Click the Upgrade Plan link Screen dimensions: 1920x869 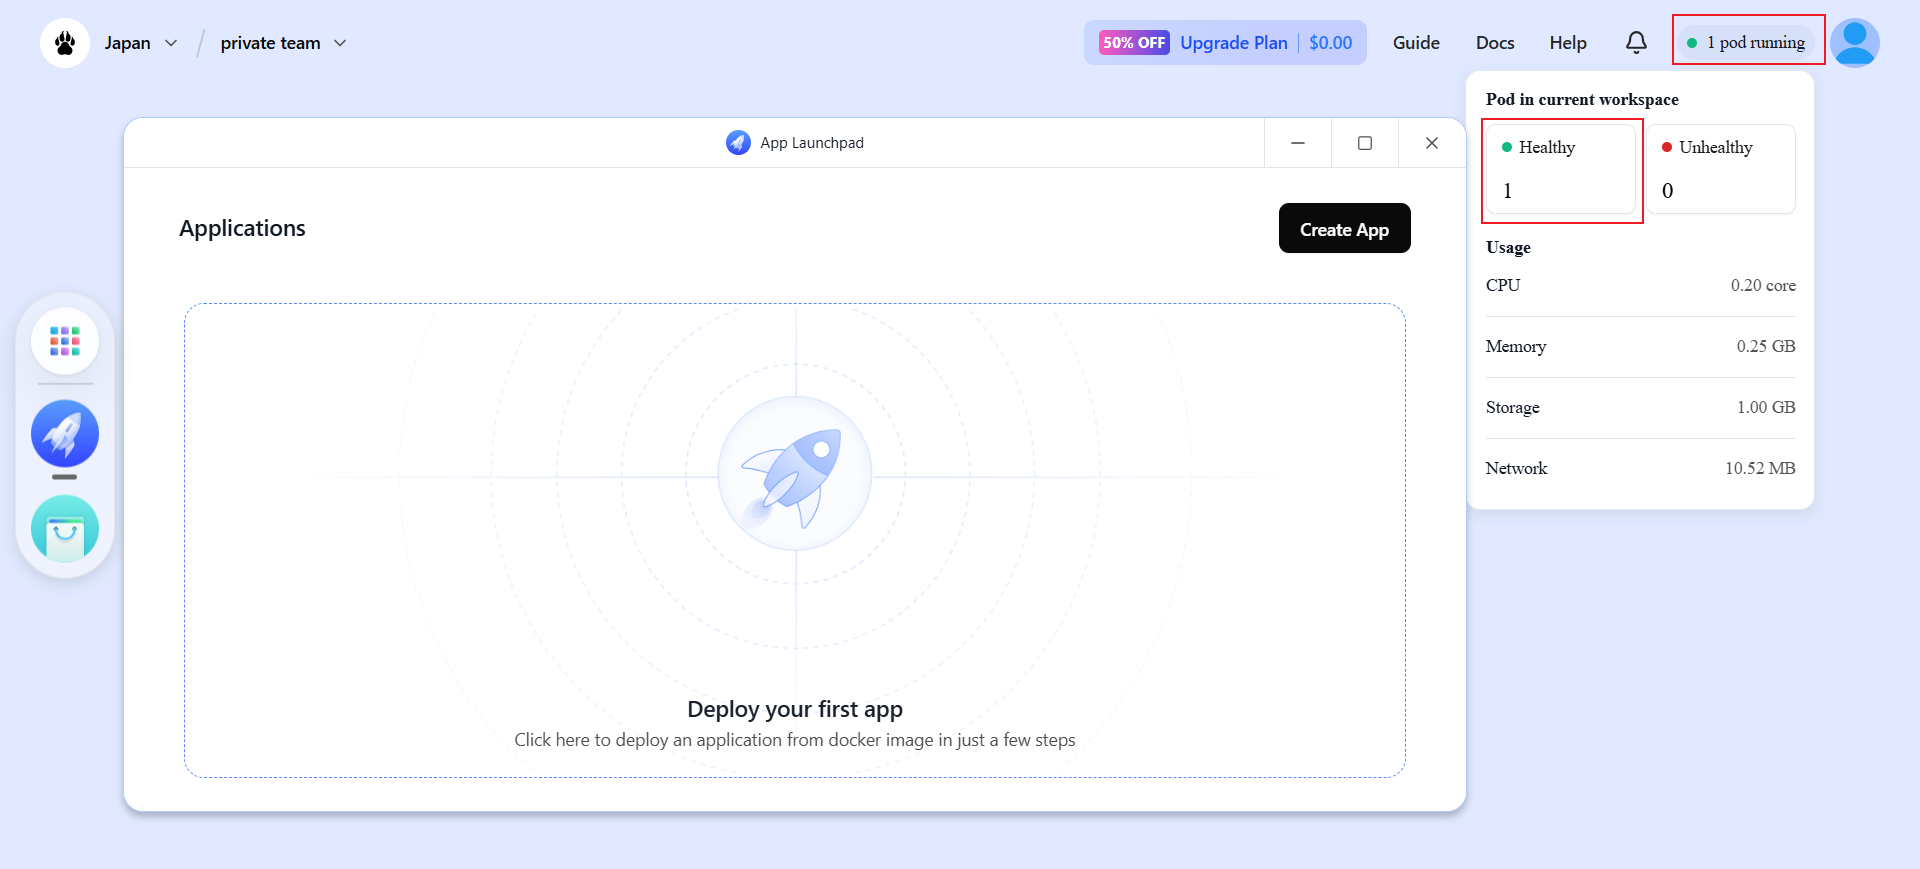[1233, 43]
